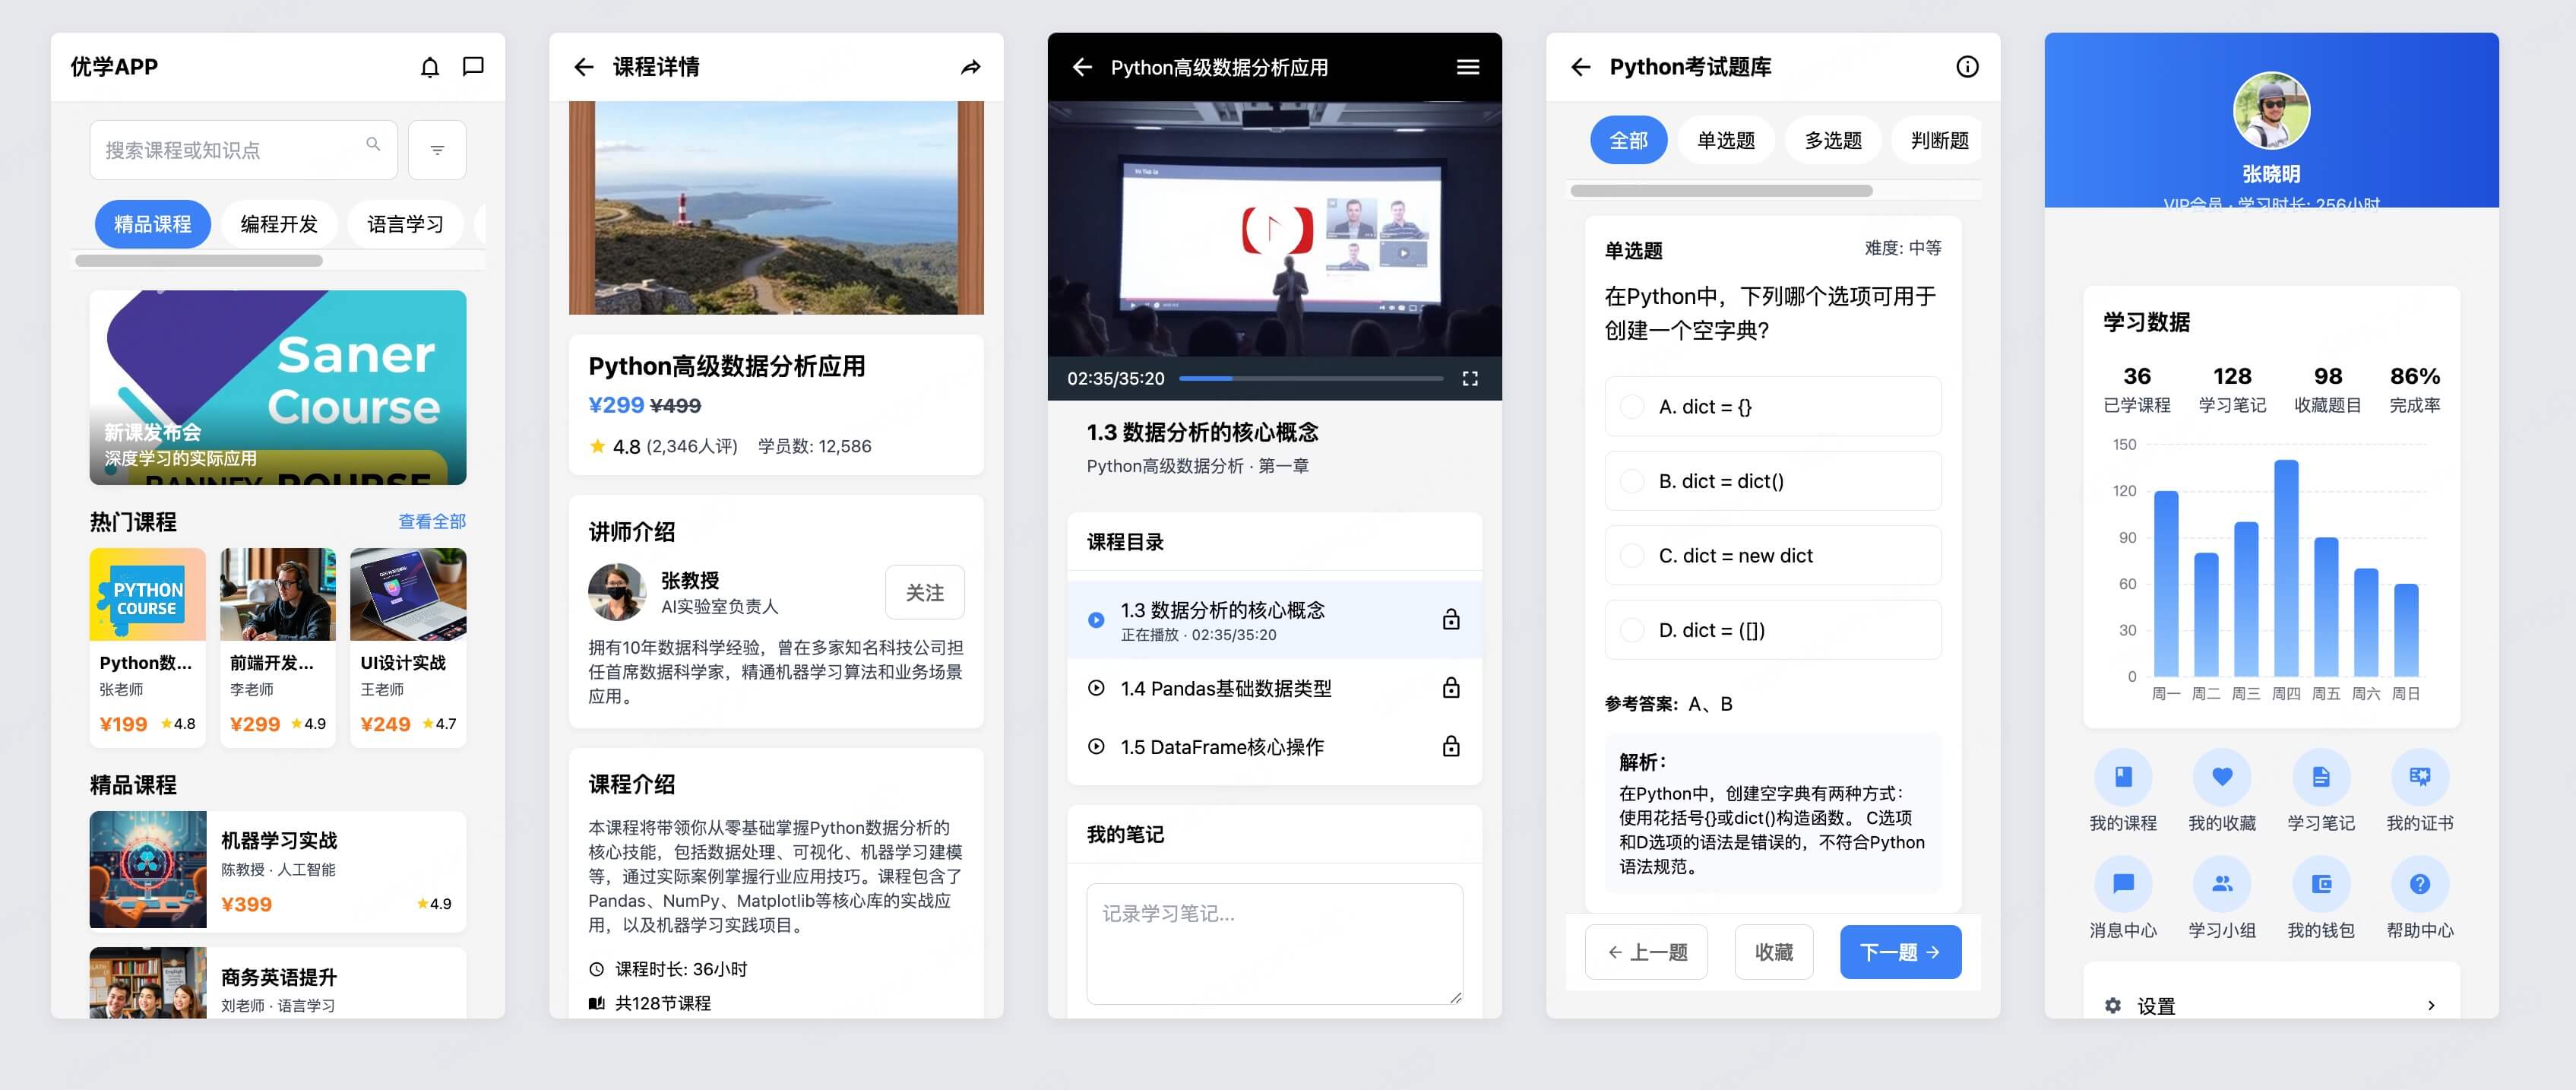This screenshot has height=1090, width=2576.
Task: Expand the 设置 row chevron
Action: click(2431, 1006)
